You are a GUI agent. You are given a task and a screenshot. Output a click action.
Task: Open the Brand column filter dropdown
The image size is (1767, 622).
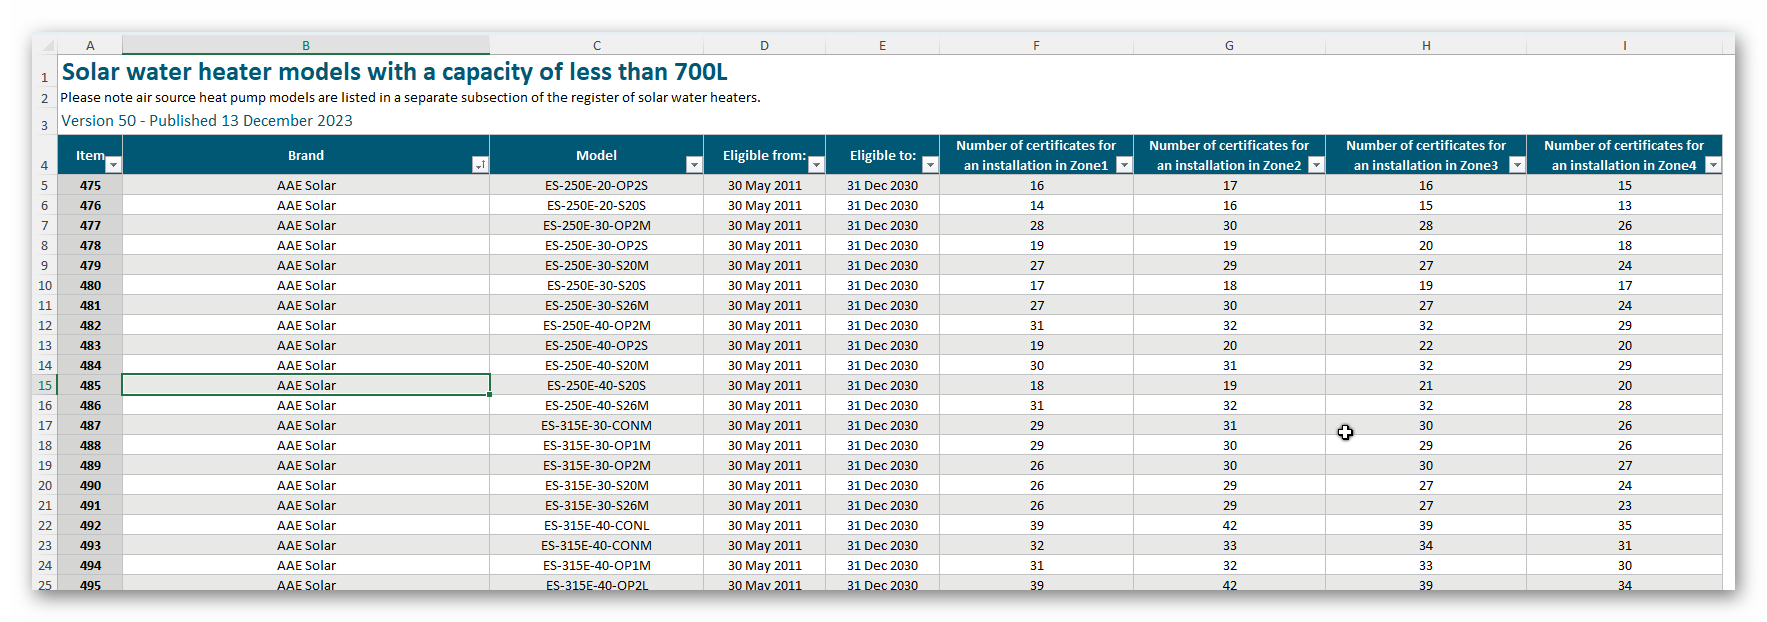(479, 165)
